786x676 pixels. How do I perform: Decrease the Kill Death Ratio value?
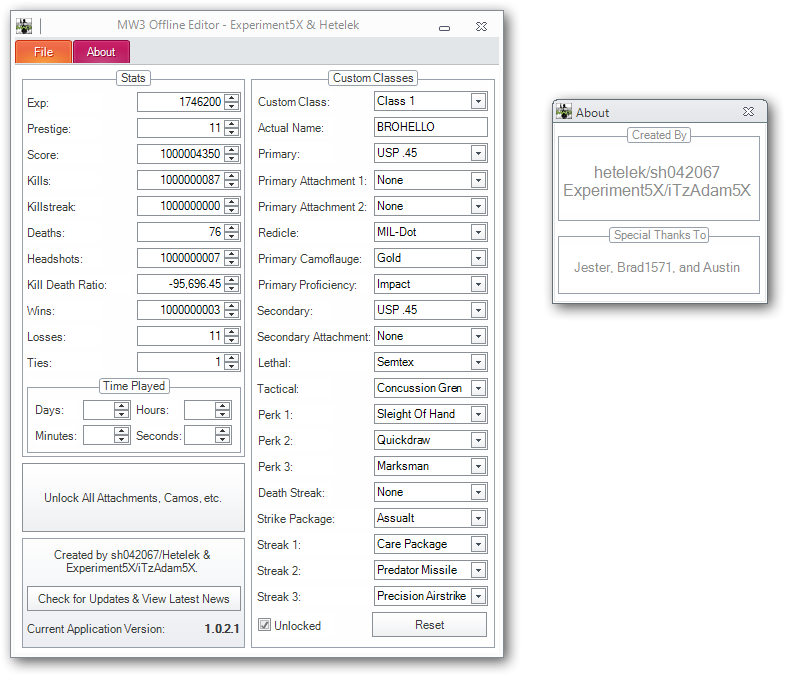click(232, 288)
